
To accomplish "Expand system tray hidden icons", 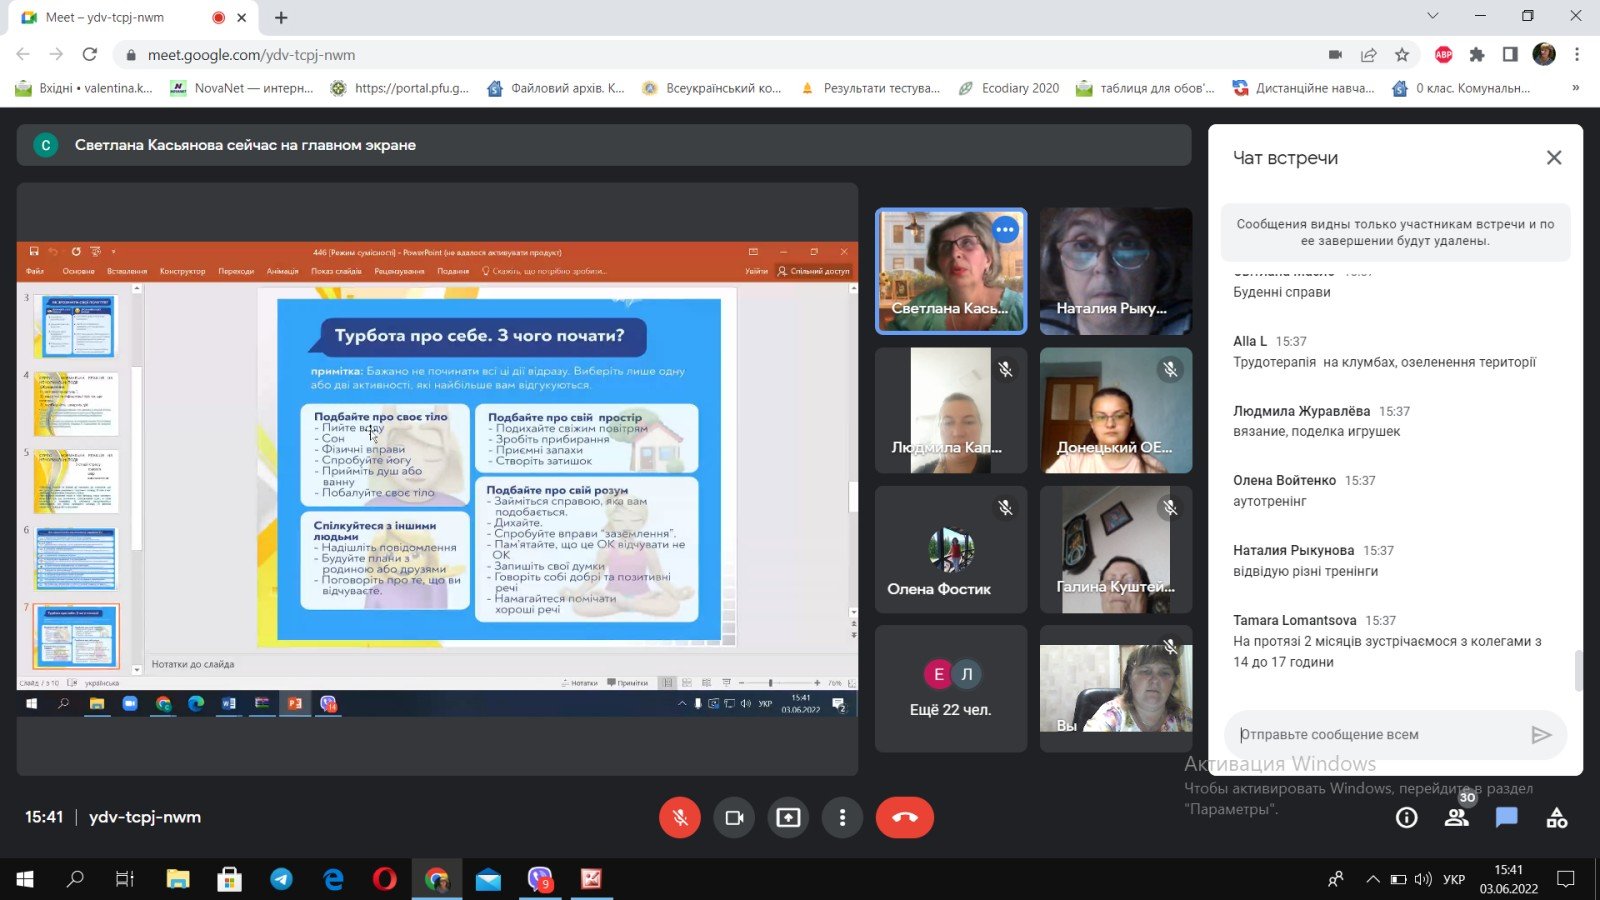I will [x=1372, y=879].
